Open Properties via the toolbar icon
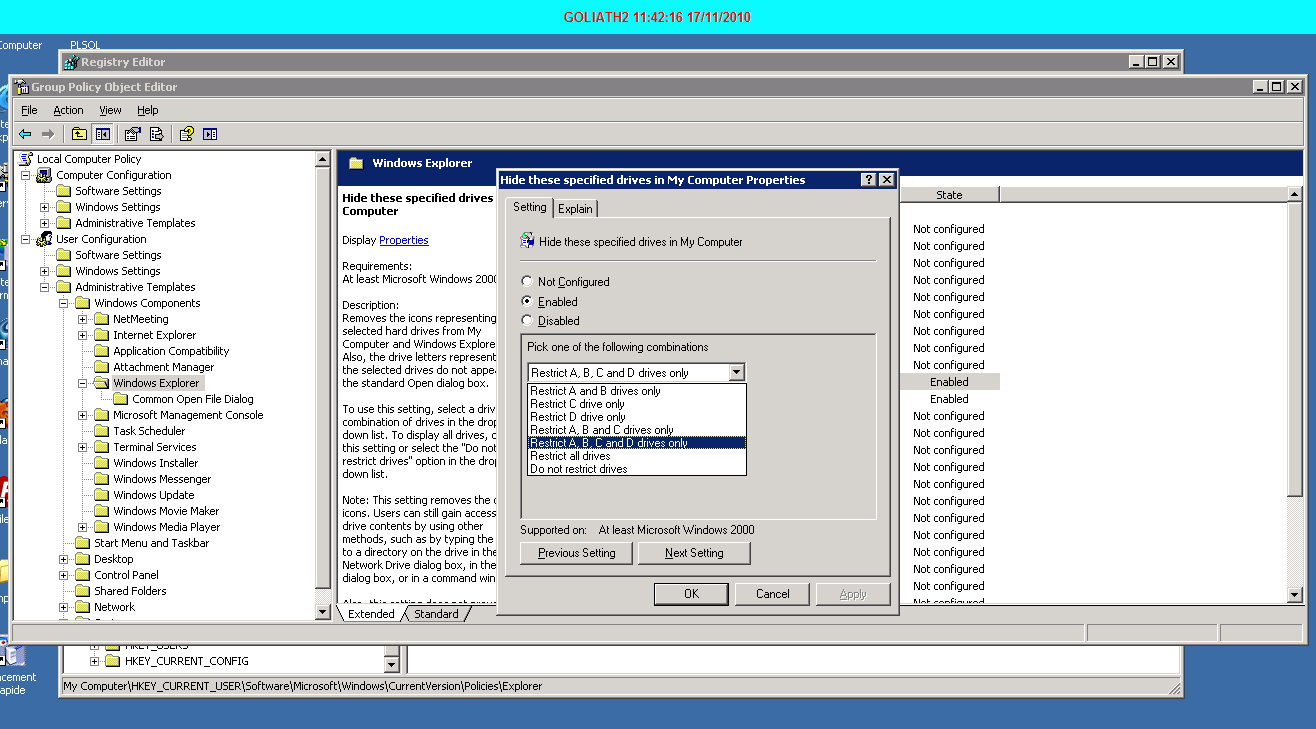Viewport: 1316px width, 729px height. point(132,134)
